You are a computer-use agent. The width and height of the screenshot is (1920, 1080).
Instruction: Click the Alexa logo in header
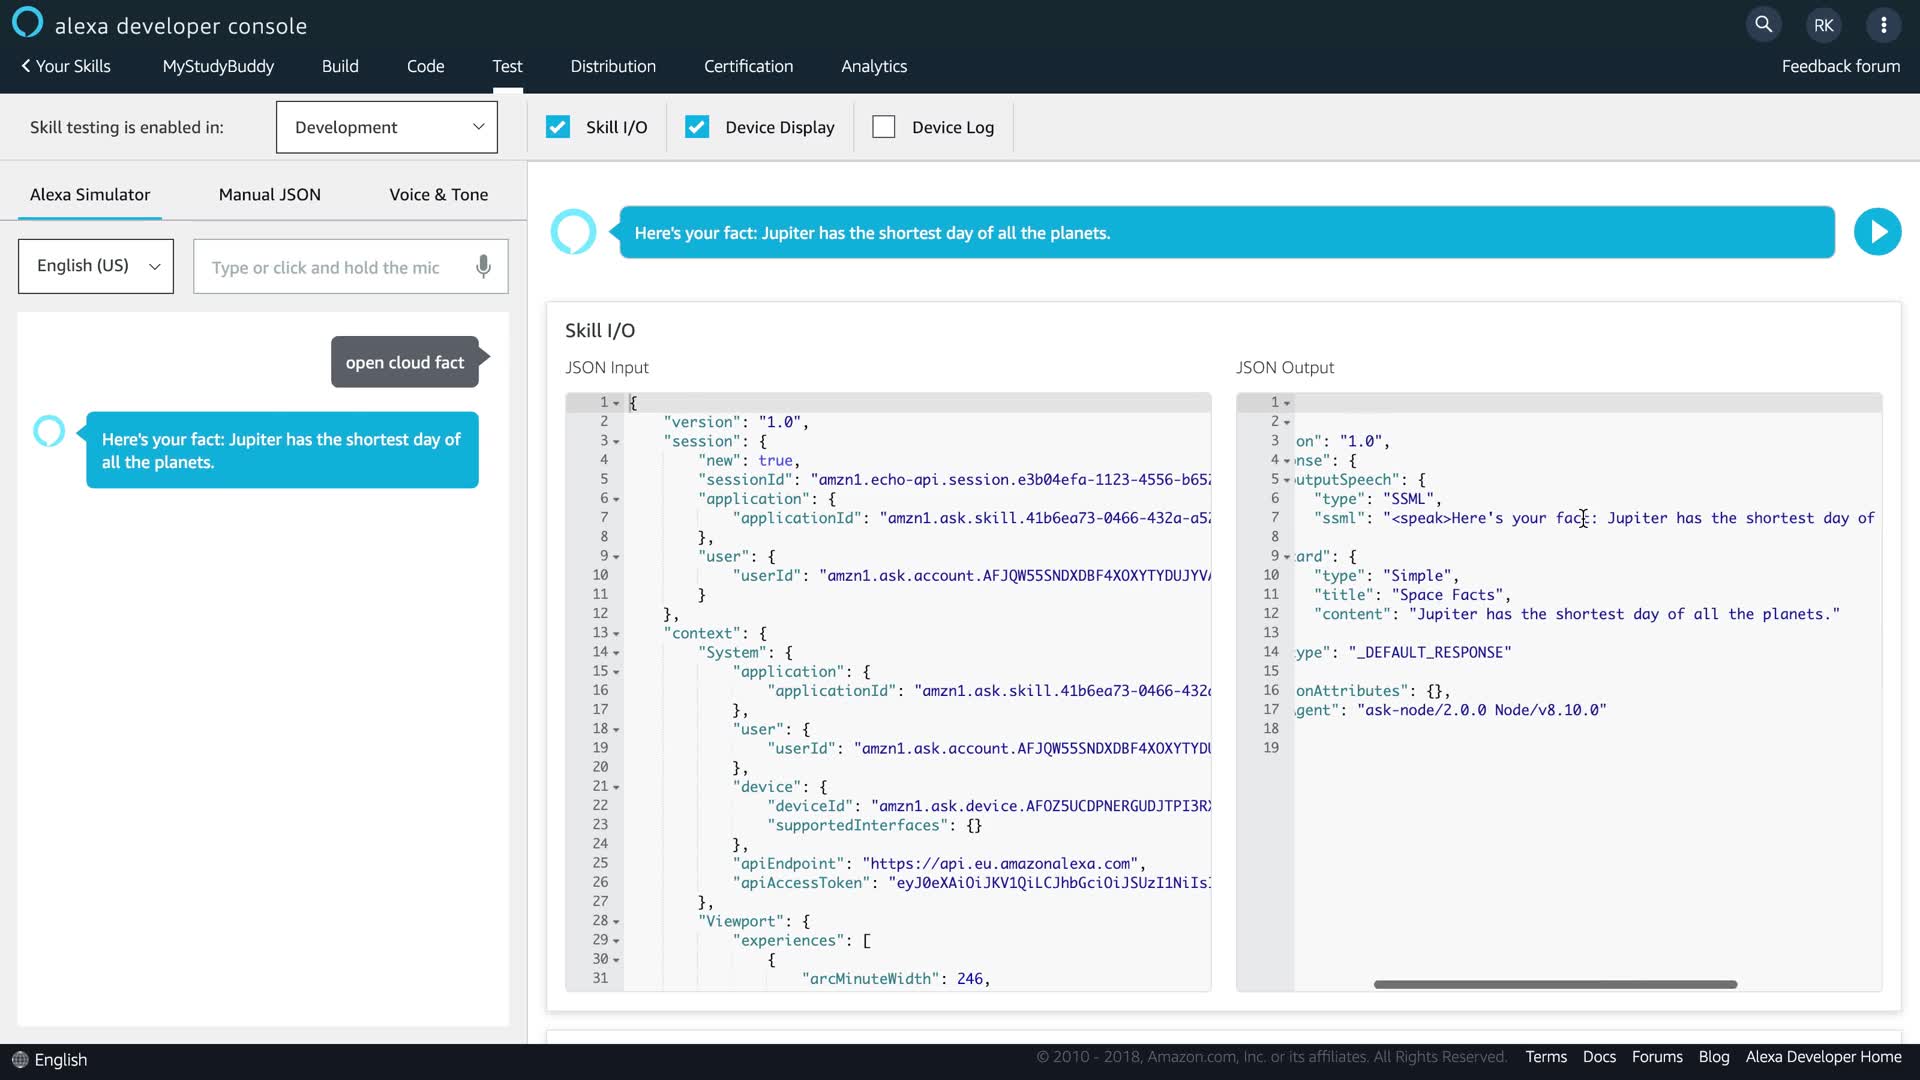[27, 22]
